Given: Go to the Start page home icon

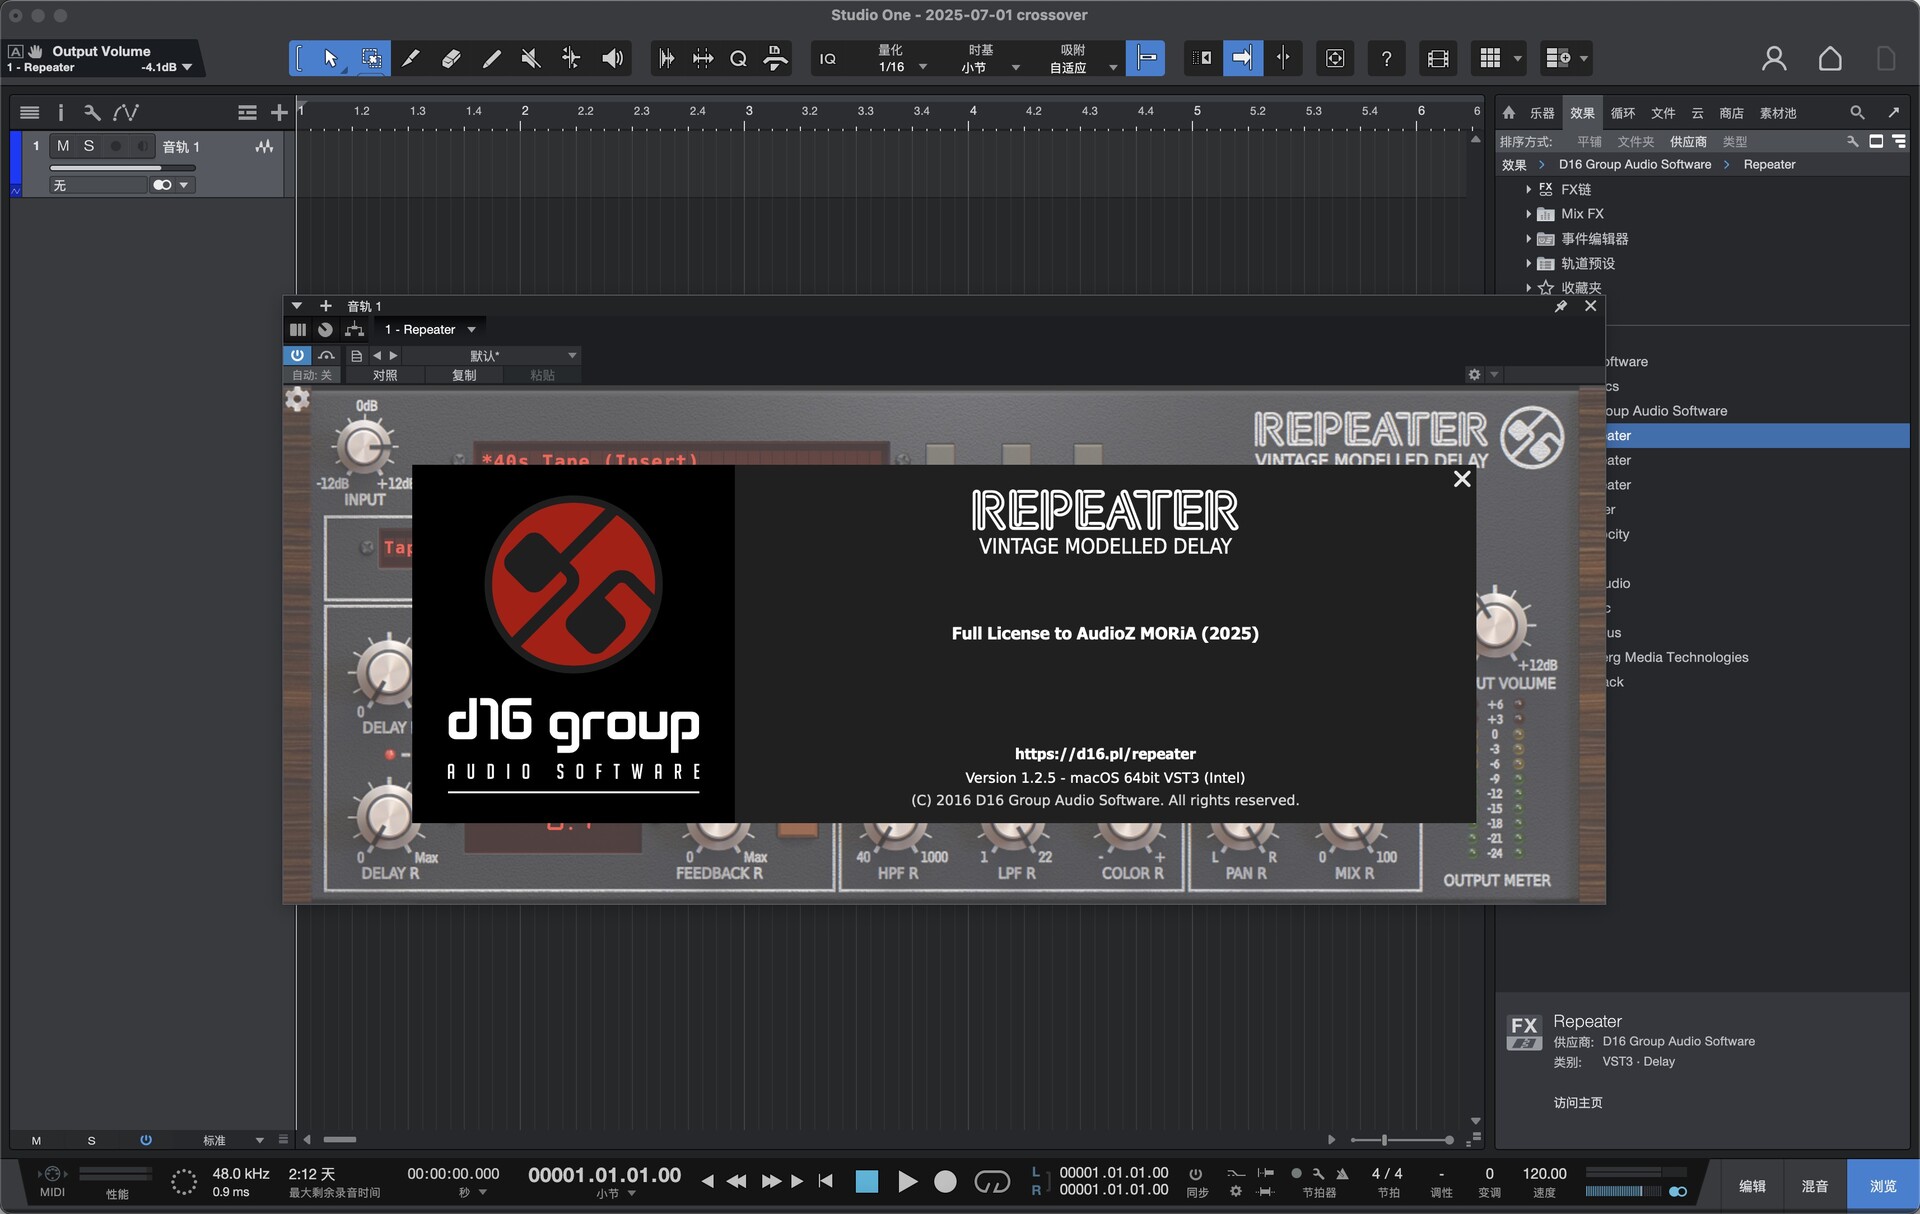Looking at the screenshot, I should tap(1830, 58).
